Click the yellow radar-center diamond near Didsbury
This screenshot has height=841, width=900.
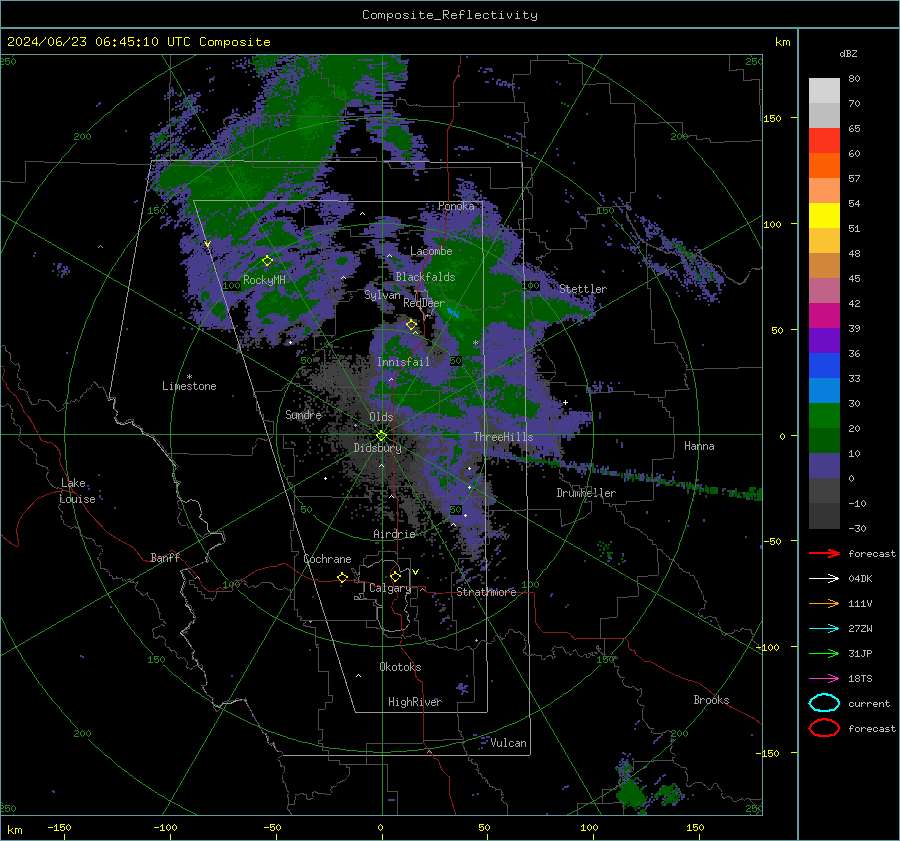(x=381, y=436)
